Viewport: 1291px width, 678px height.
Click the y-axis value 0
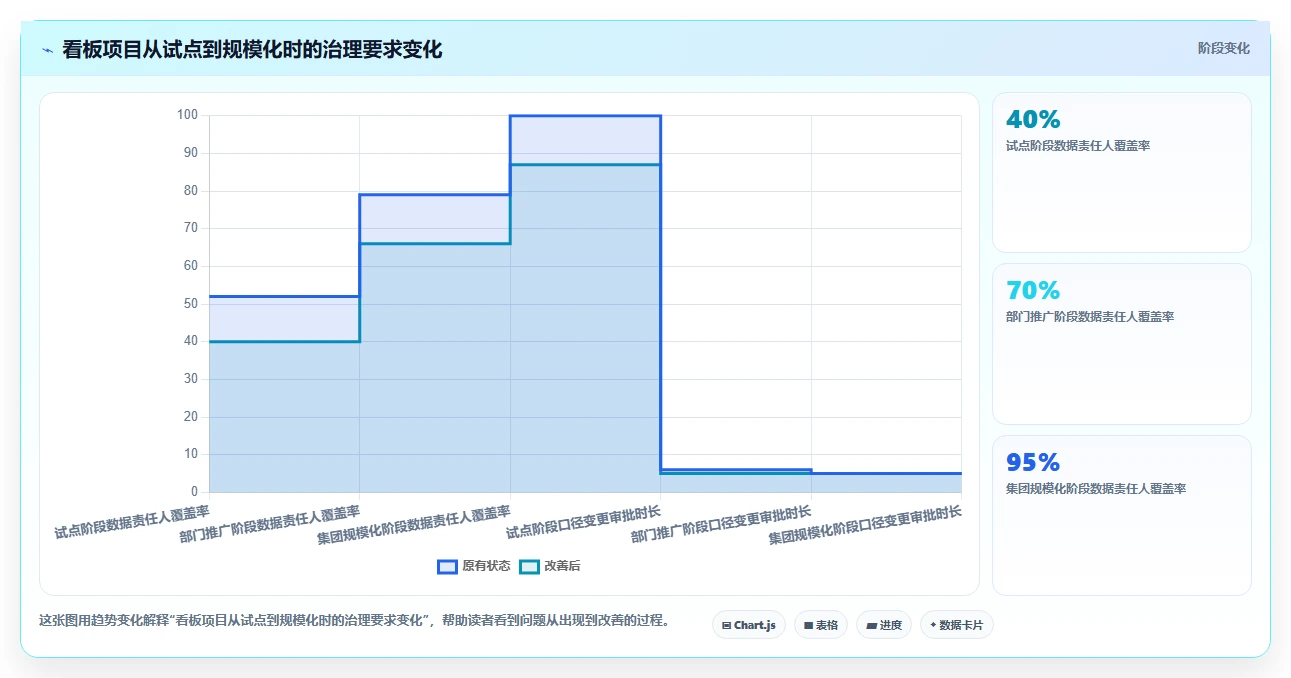tap(194, 492)
